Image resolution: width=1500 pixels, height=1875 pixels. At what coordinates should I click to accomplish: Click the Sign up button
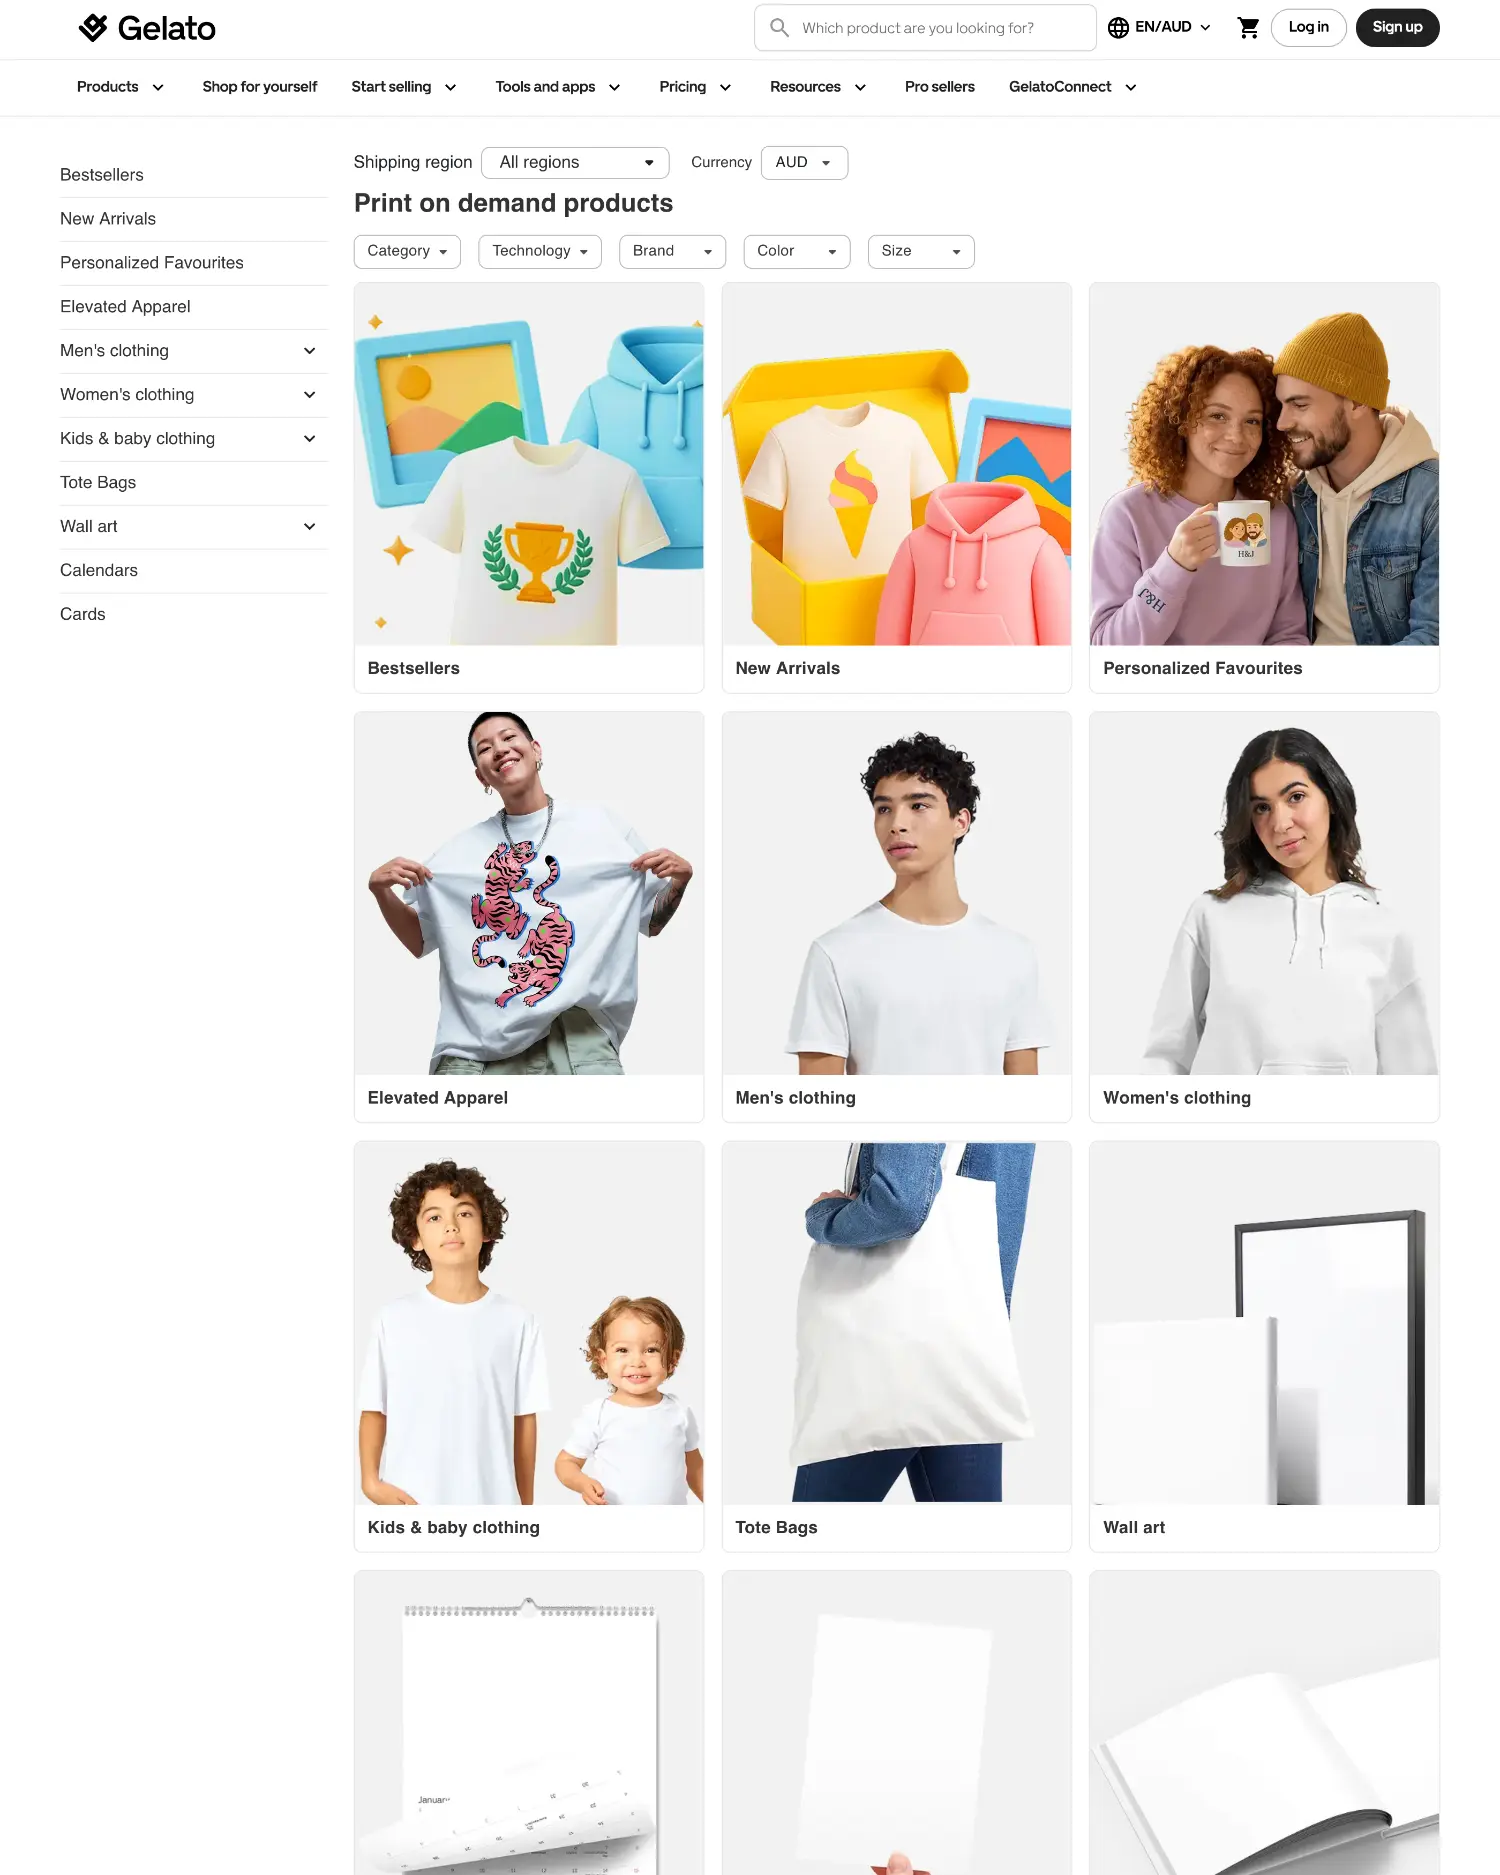click(x=1397, y=28)
